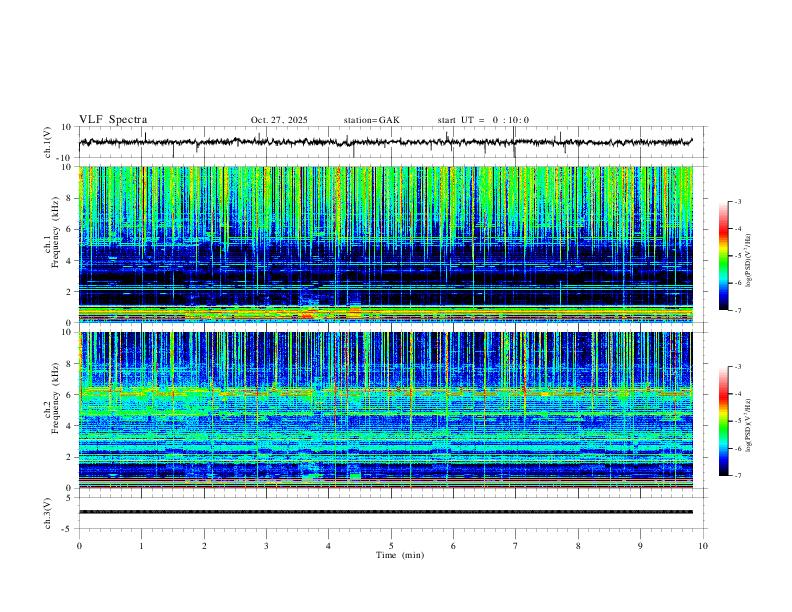Click the lower PSD color scale bar

click(x=723, y=421)
